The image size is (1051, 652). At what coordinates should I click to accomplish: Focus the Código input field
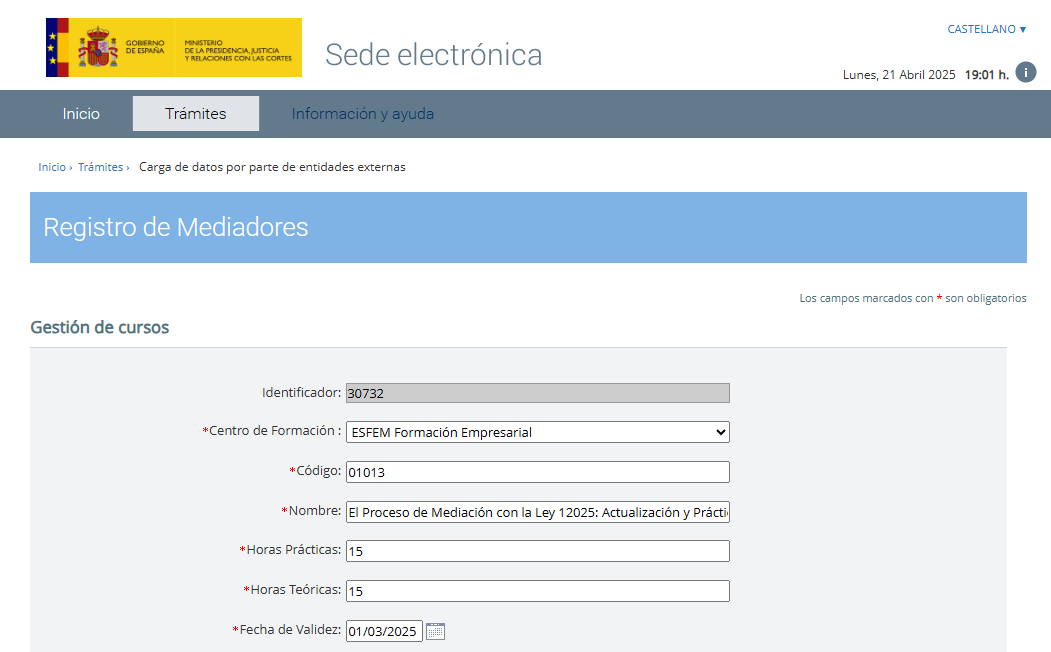(x=537, y=472)
